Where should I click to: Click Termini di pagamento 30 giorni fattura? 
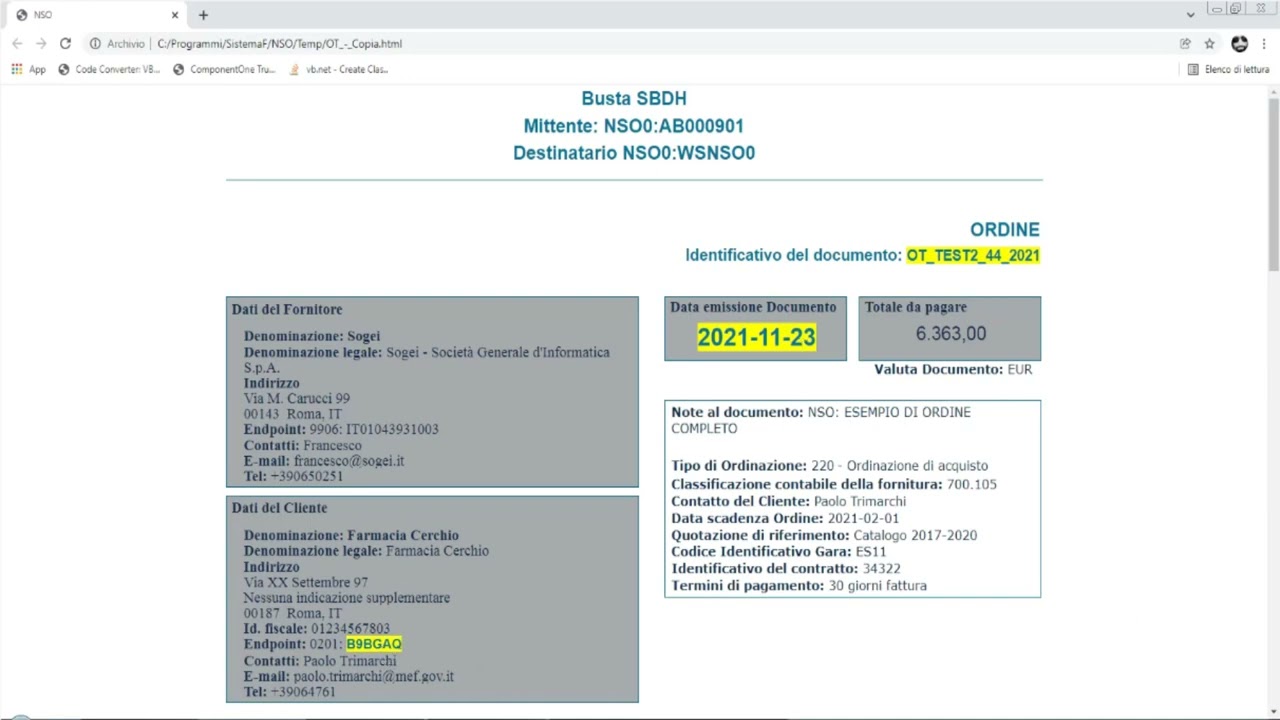(x=799, y=586)
